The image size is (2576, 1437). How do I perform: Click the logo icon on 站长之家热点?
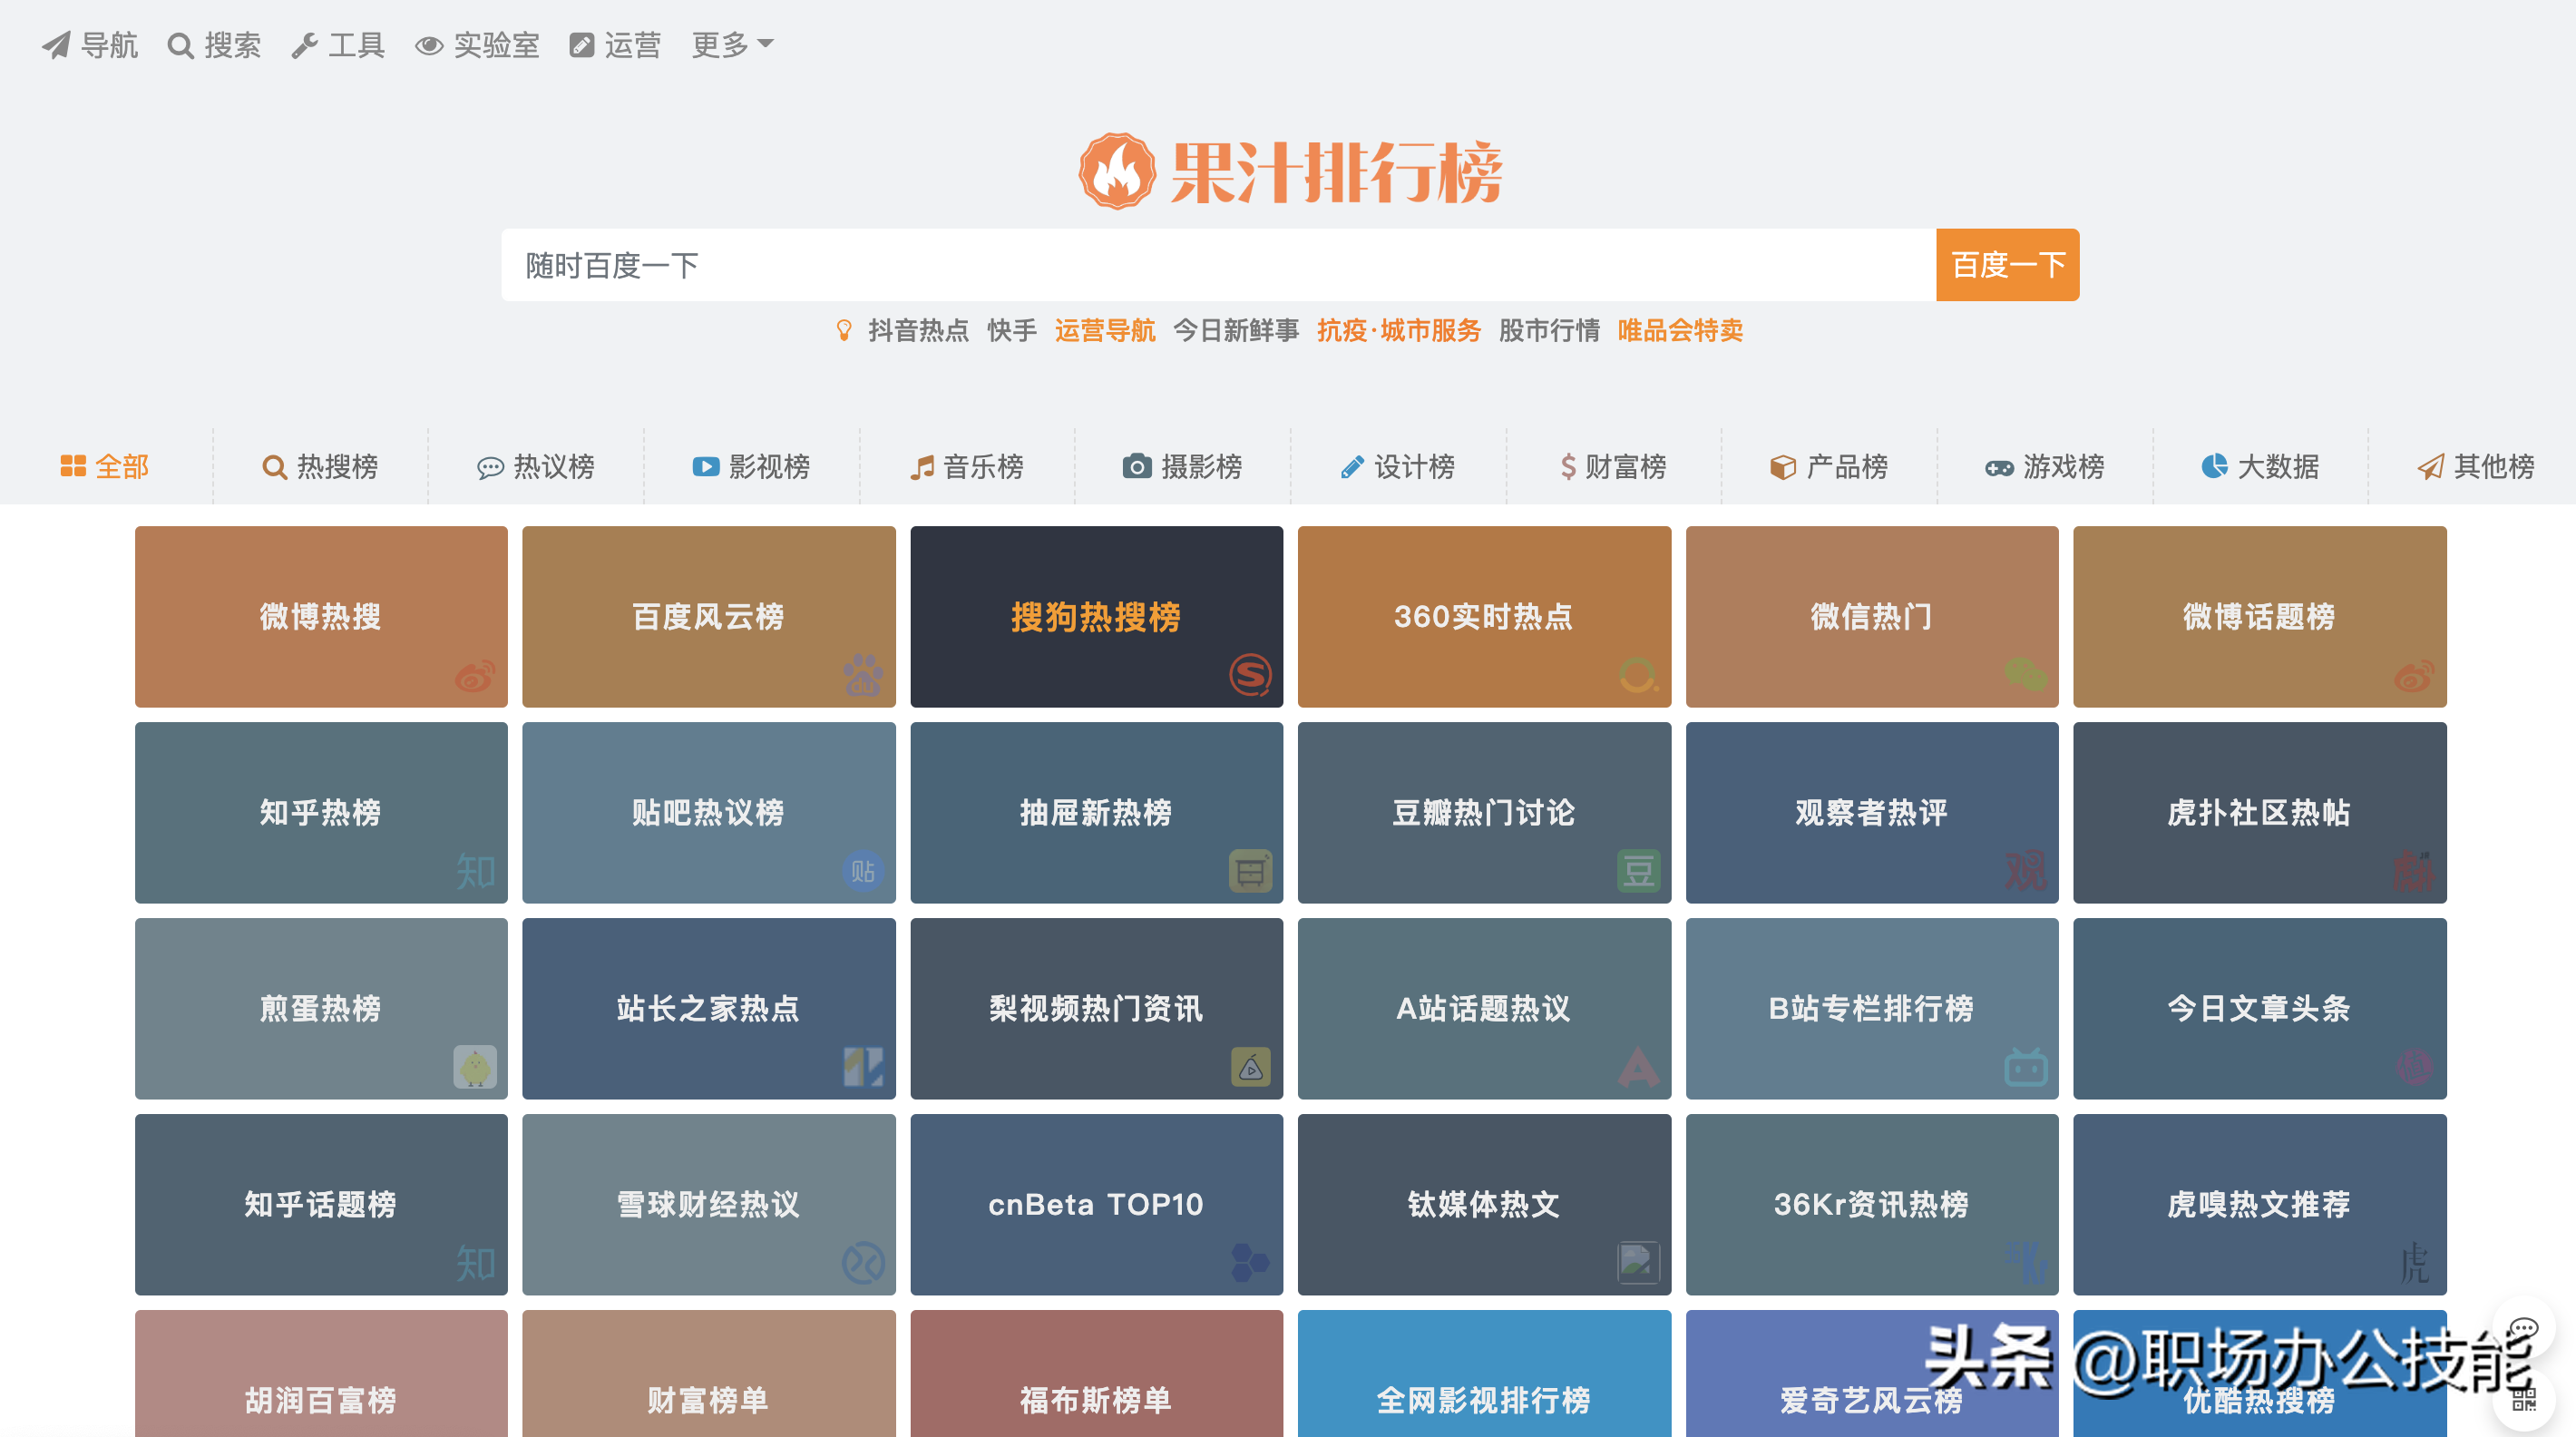863,1067
